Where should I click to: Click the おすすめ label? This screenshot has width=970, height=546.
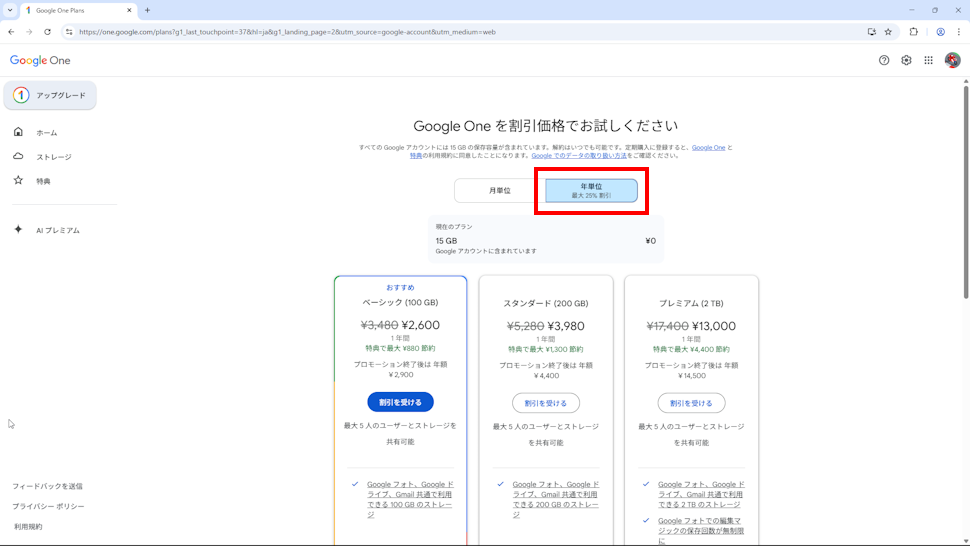[x=400, y=288]
